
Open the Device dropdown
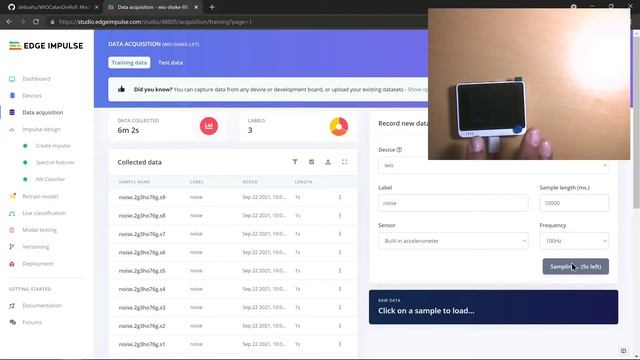coord(493,165)
